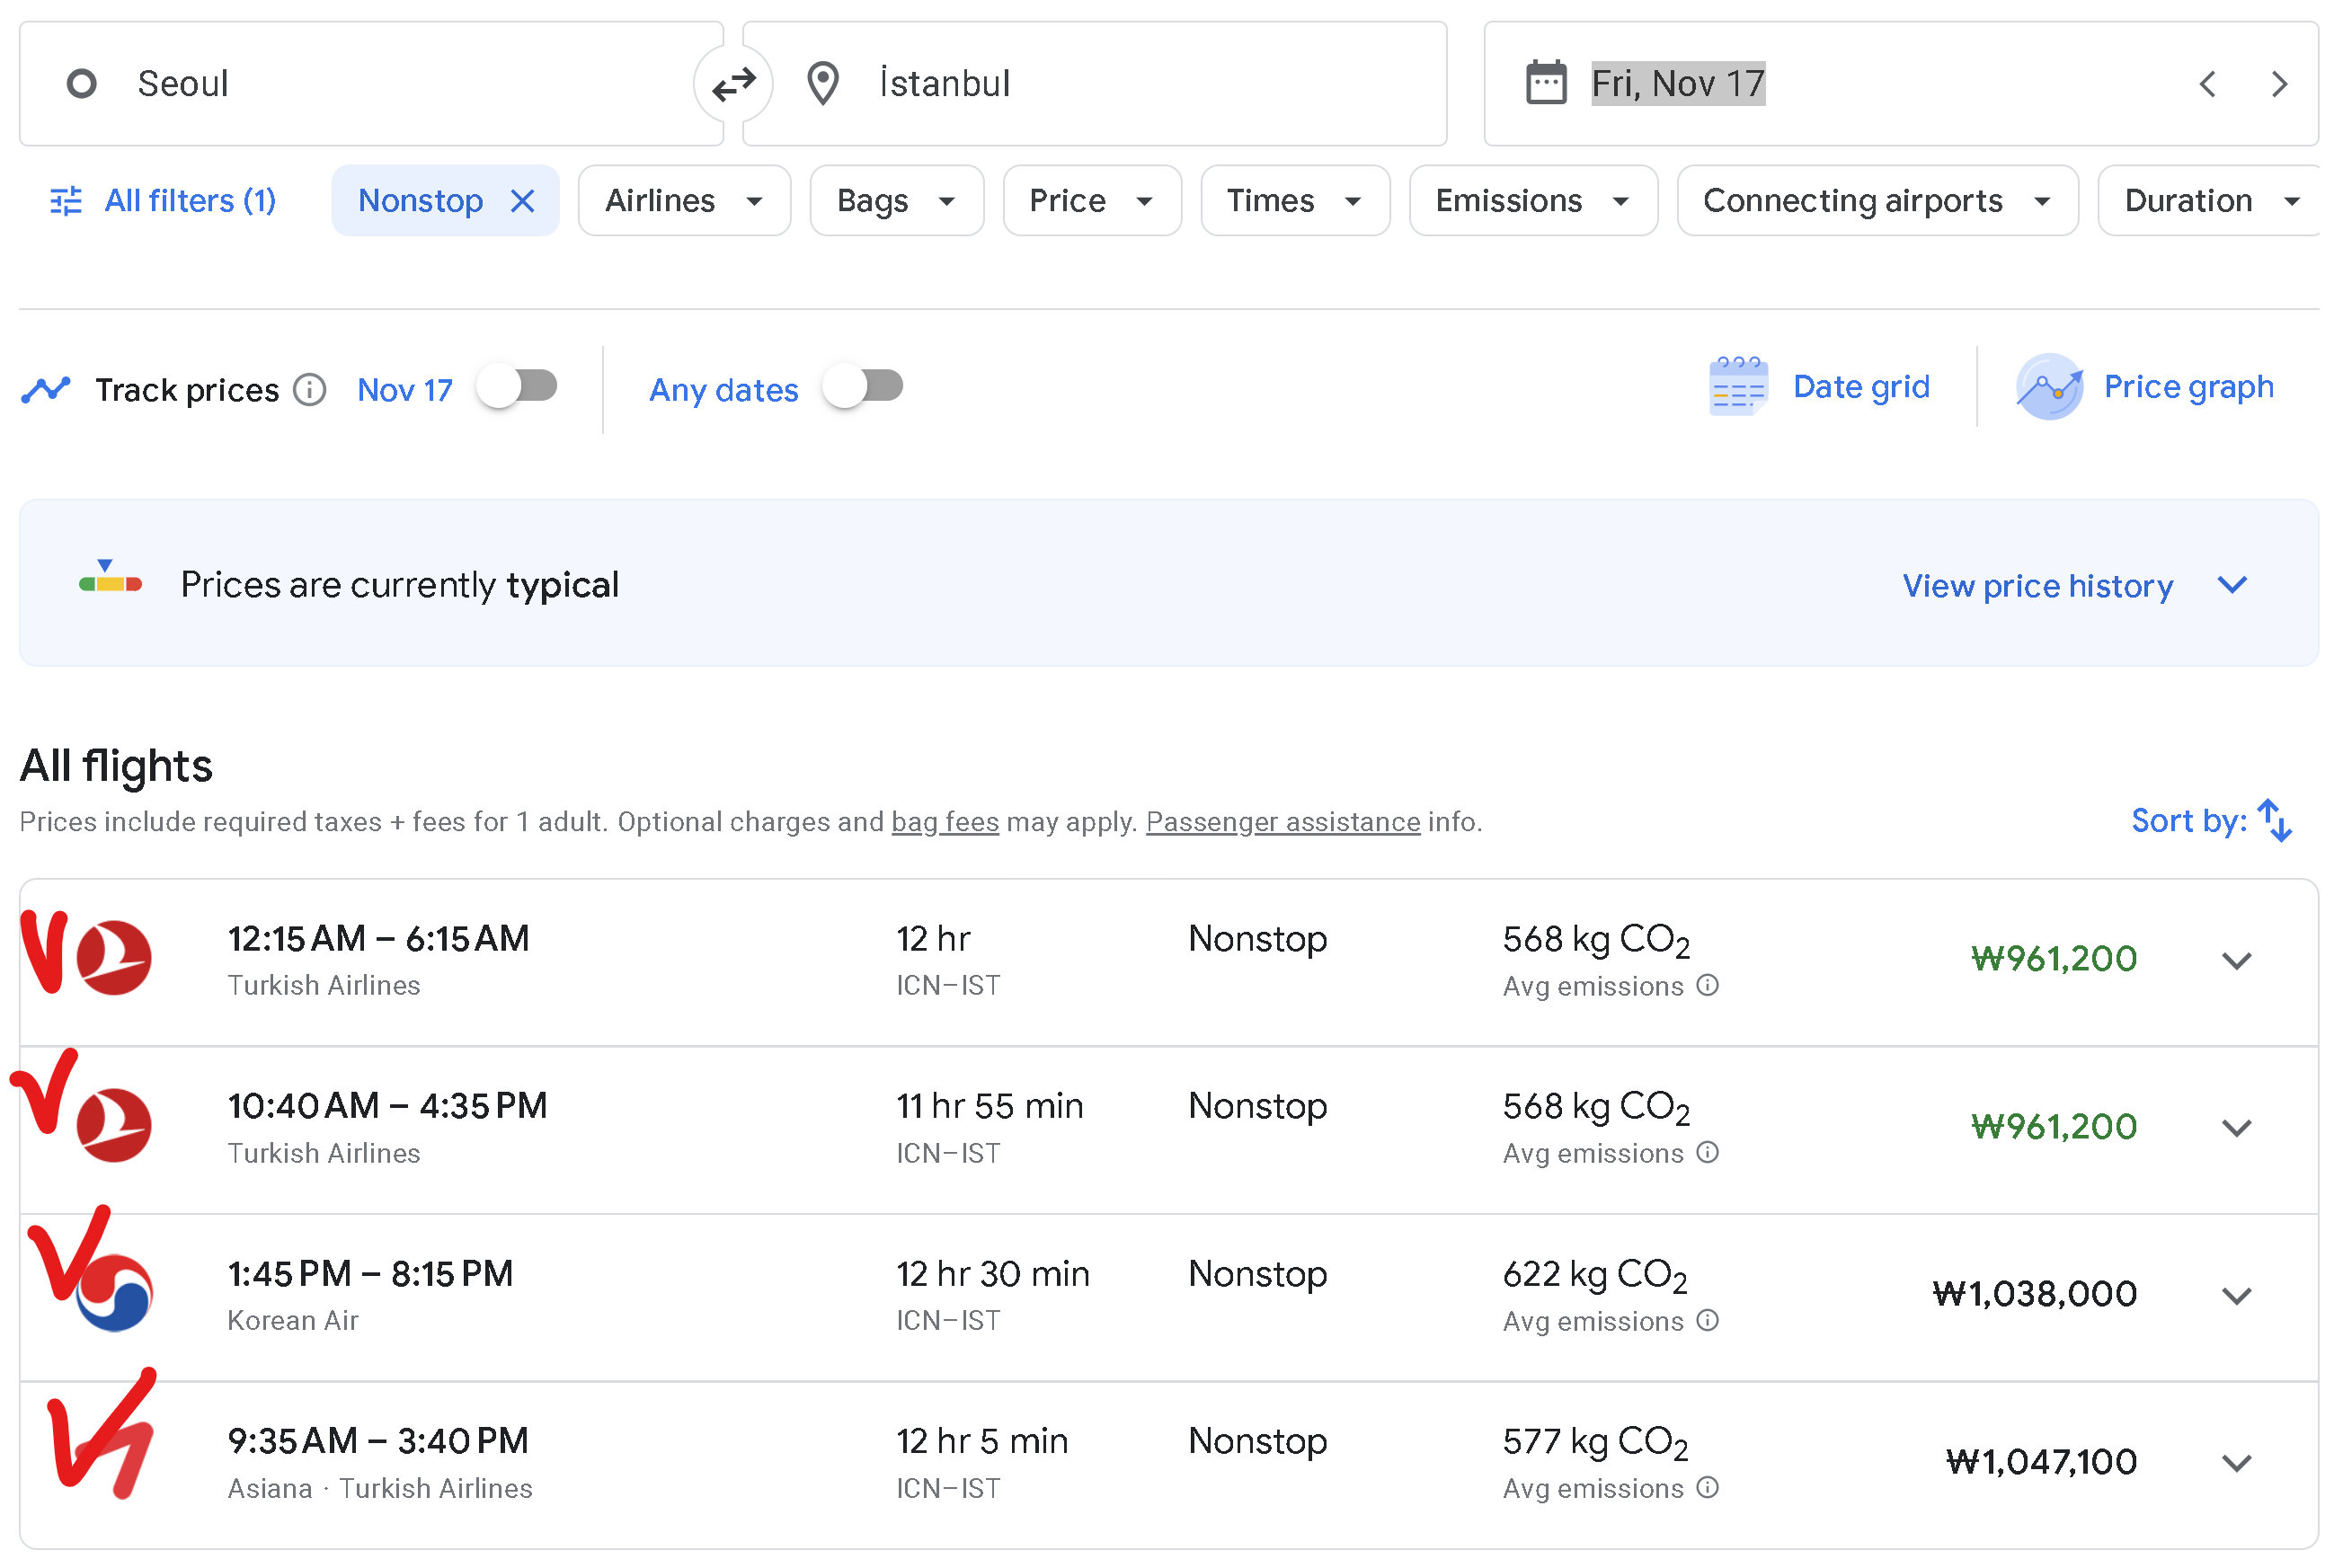The image size is (2343, 1568).
Task: Click the 9:35 AM – 3:40 PM flight time
Action: pos(378,1441)
